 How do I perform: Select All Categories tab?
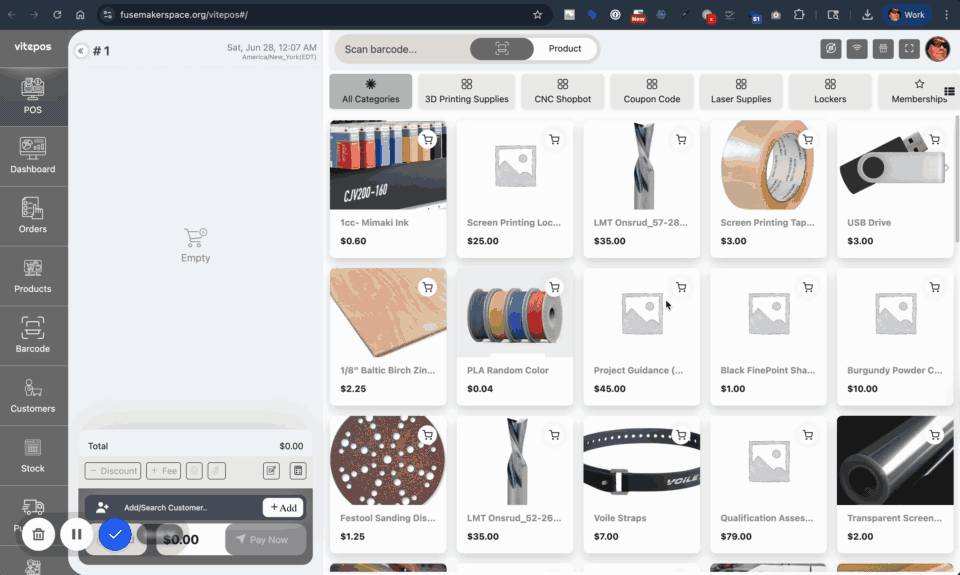click(370, 91)
